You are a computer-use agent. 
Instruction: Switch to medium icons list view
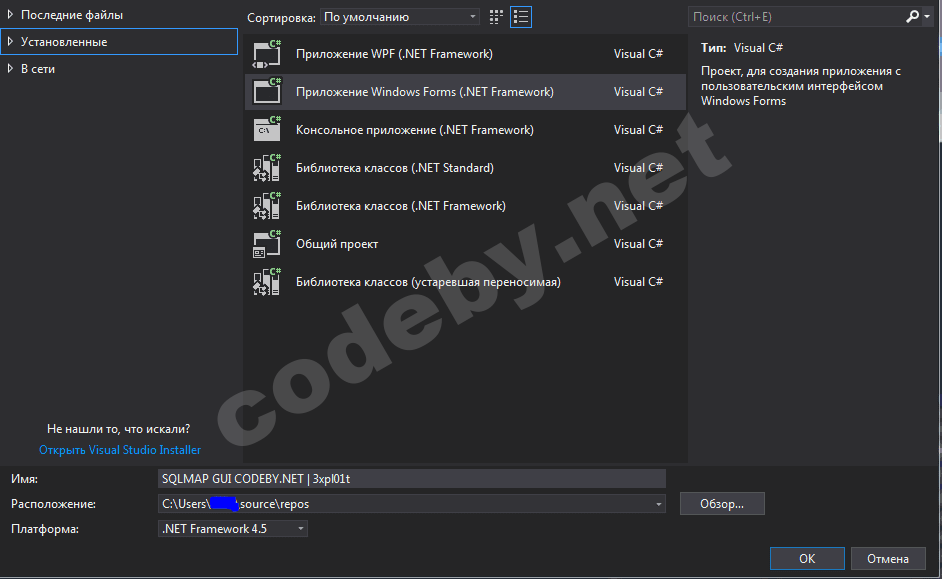(x=521, y=17)
